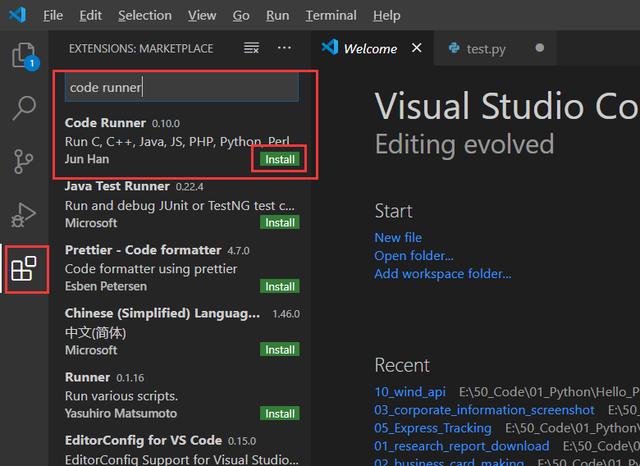Click Microsoft author under Java Test Runner
This screenshot has width=640, height=466.
pos(91,223)
